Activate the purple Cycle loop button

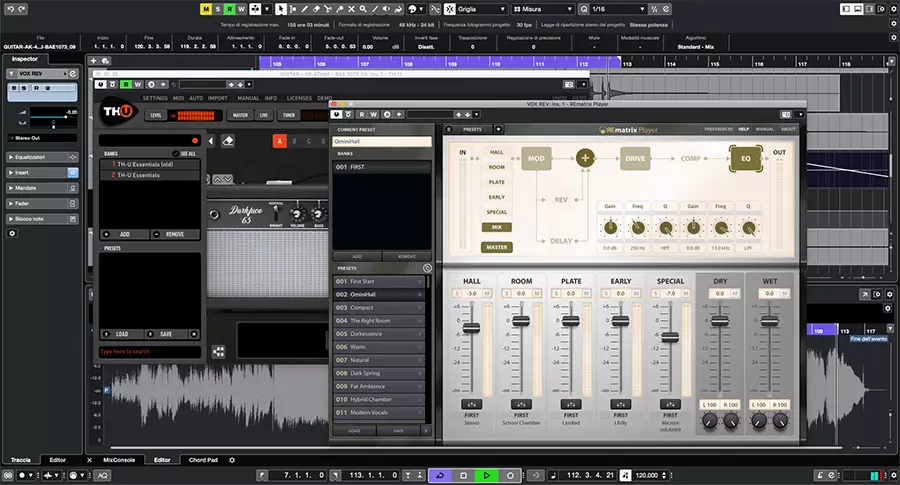tap(441, 475)
